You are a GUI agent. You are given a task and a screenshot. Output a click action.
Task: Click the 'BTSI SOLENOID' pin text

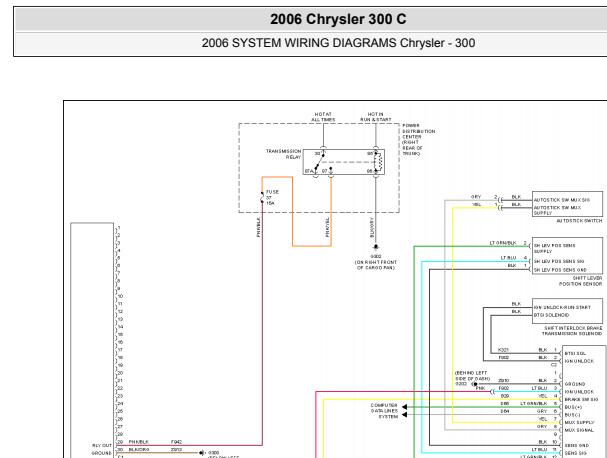[551, 315]
